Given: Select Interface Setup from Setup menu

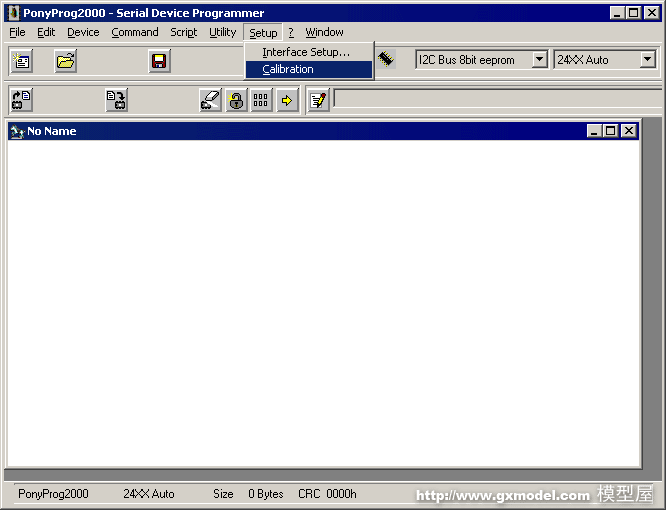Looking at the screenshot, I should 306,52.
